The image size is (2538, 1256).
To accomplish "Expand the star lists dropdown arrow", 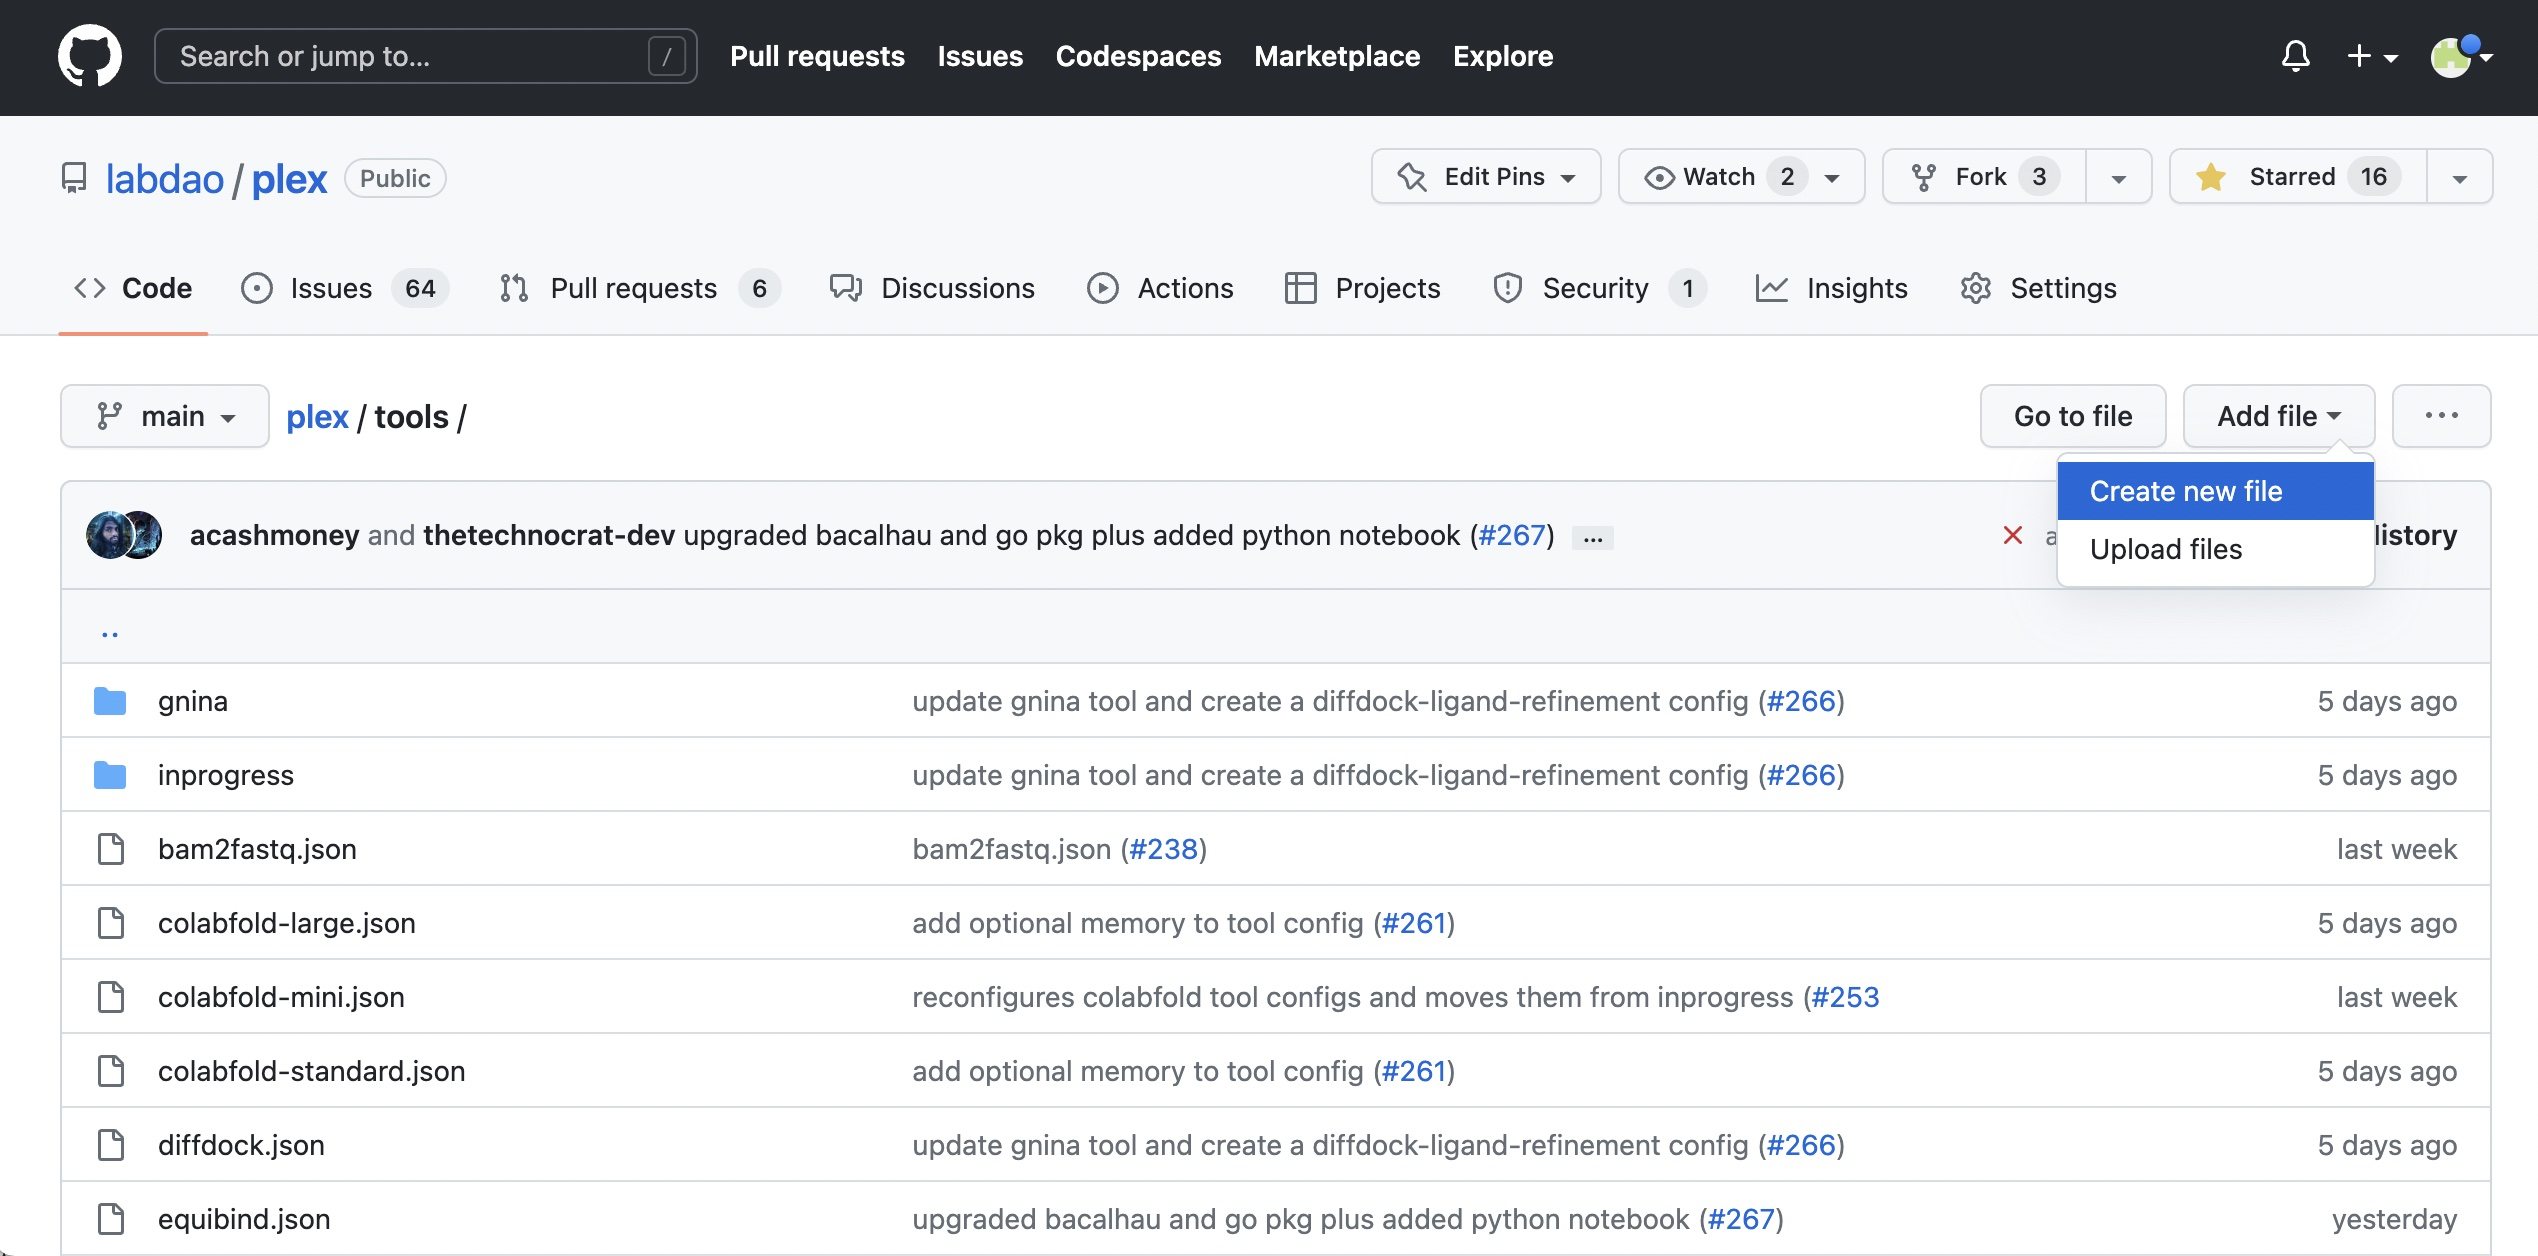I will click(2460, 177).
